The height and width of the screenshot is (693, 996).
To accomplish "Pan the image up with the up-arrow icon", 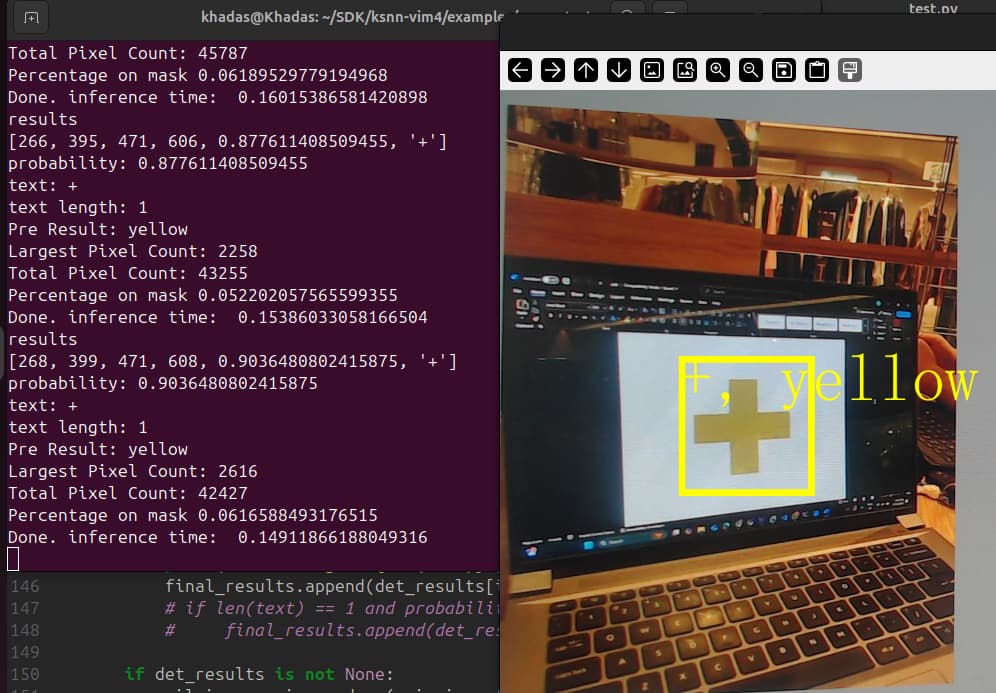I will [586, 70].
